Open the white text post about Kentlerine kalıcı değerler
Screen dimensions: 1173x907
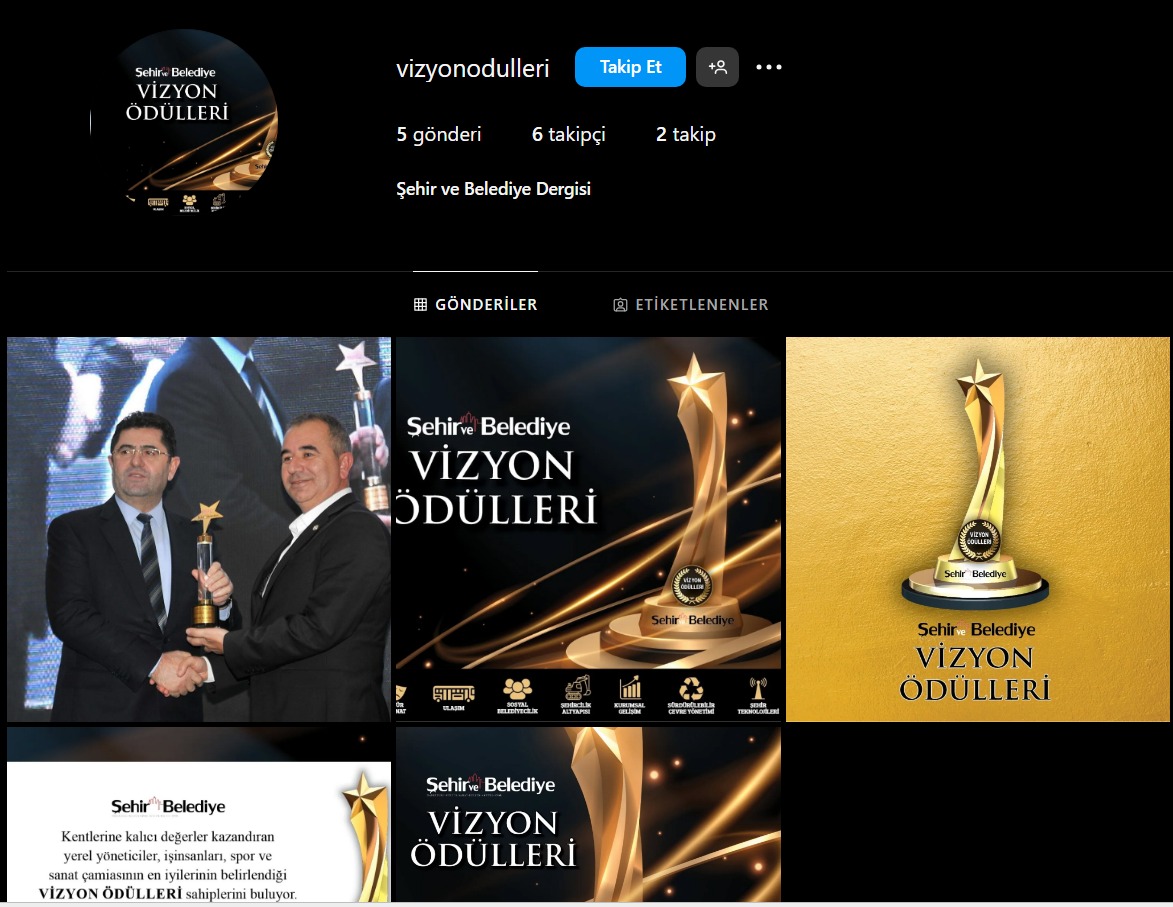point(199,814)
